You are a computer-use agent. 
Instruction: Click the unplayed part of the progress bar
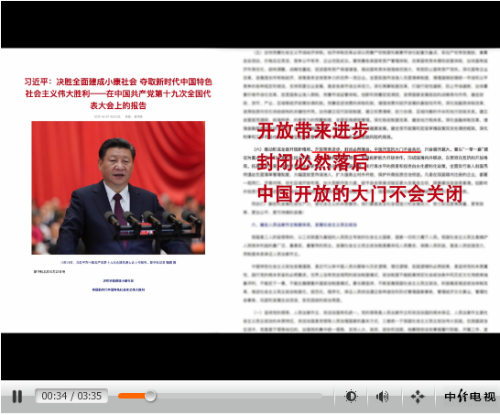click(239, 396)
